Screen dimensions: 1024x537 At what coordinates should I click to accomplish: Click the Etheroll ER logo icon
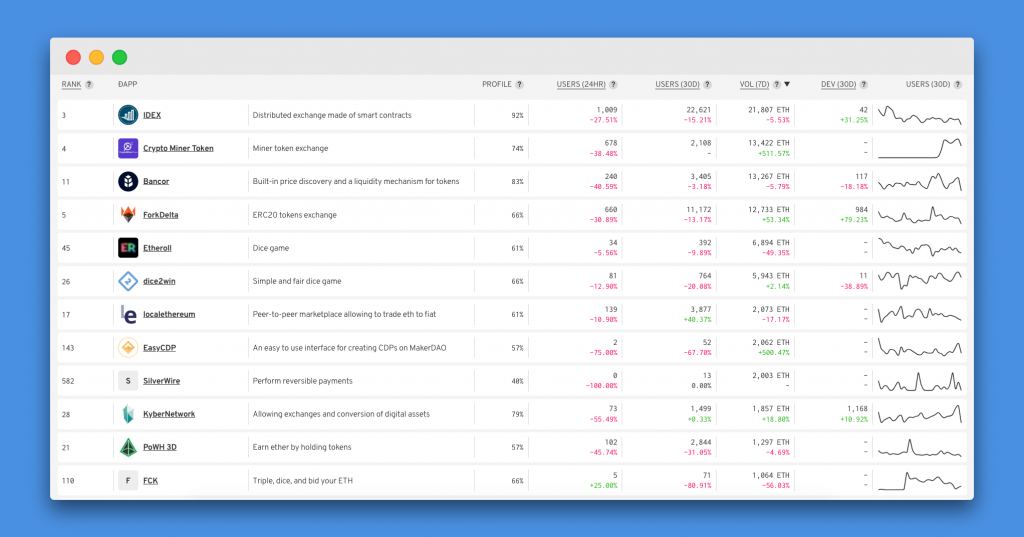coord(128,248)
